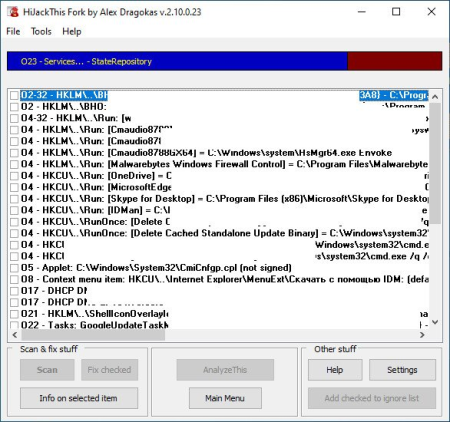Open Info on selected item
Image resolution: width=450 pixels, height=422 pixels.
[79, 398]
